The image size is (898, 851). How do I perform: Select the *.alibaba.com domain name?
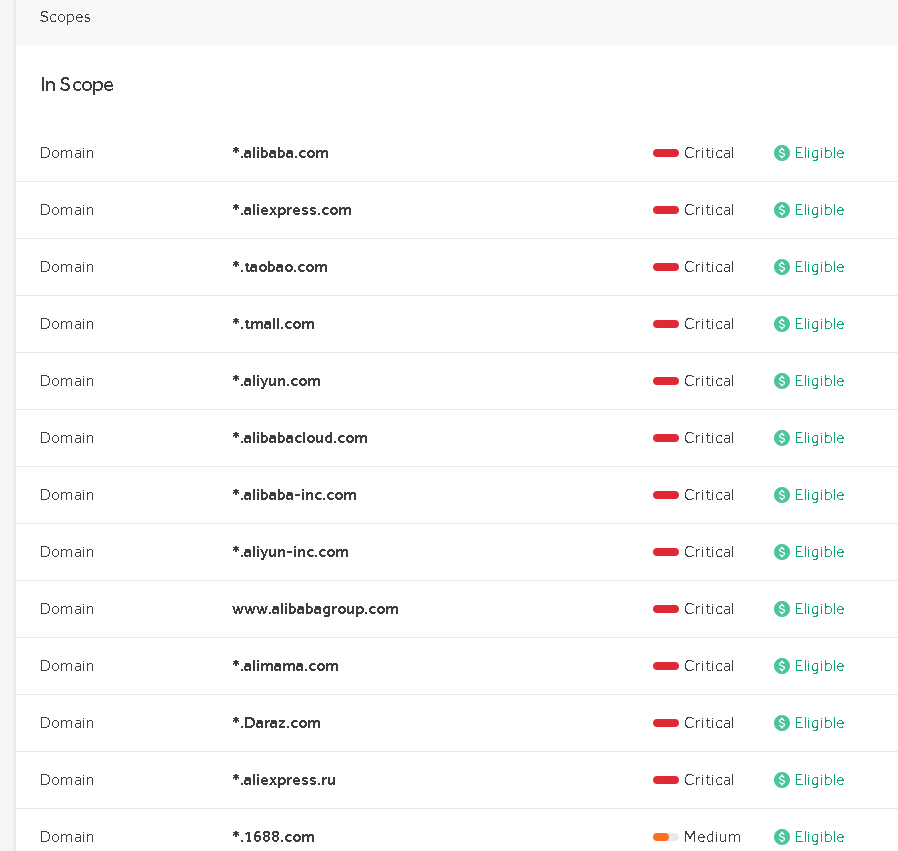(280, 153)
